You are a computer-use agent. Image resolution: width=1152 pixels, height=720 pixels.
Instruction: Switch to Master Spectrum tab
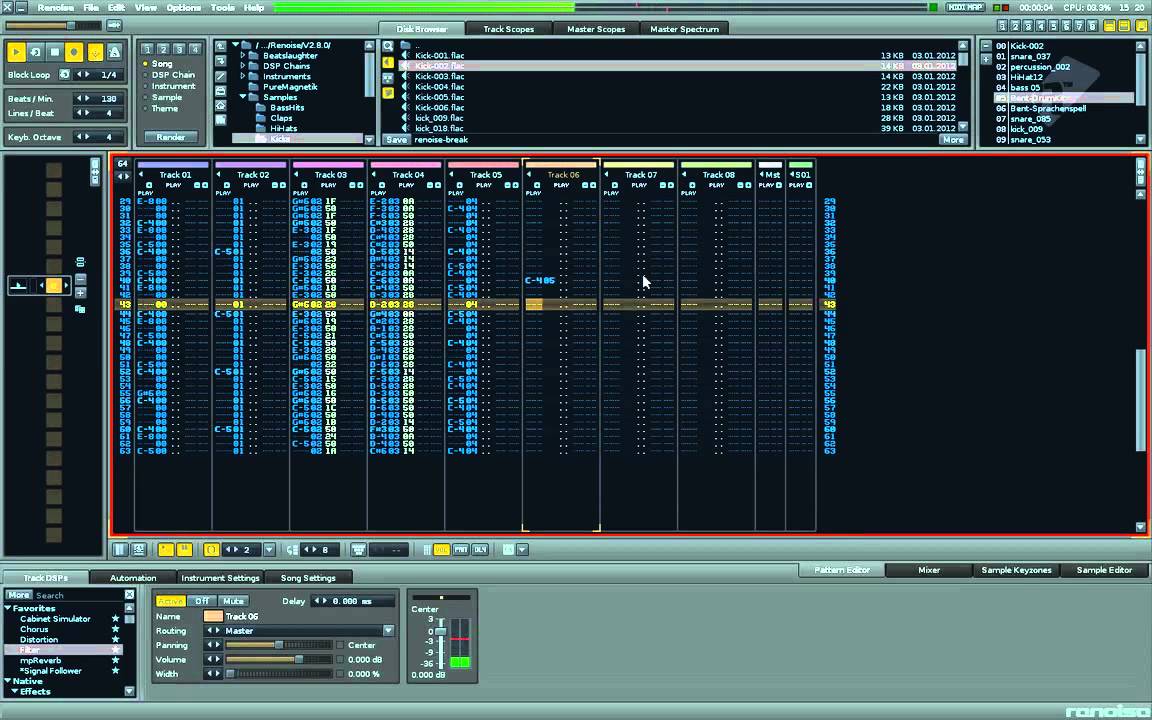coord(684,29)
